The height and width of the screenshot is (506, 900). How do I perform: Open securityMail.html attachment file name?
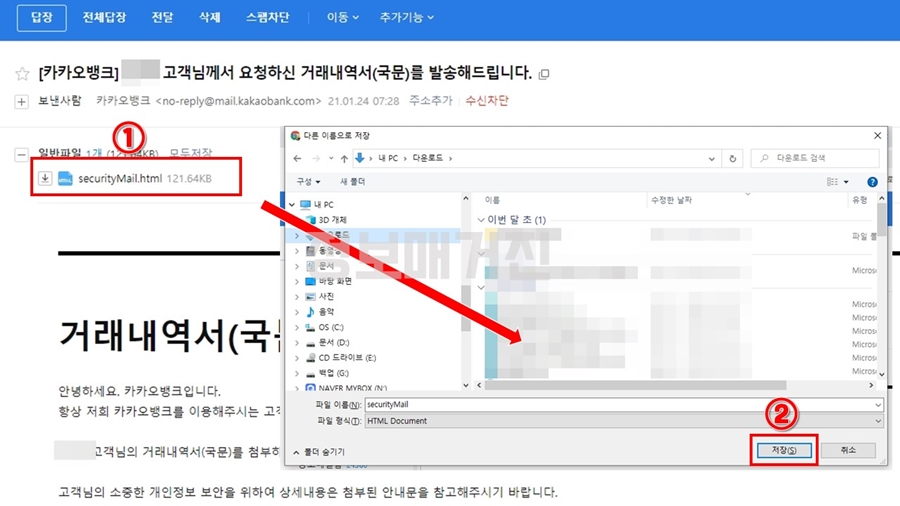pyautogui.click(x=120, y=178)
